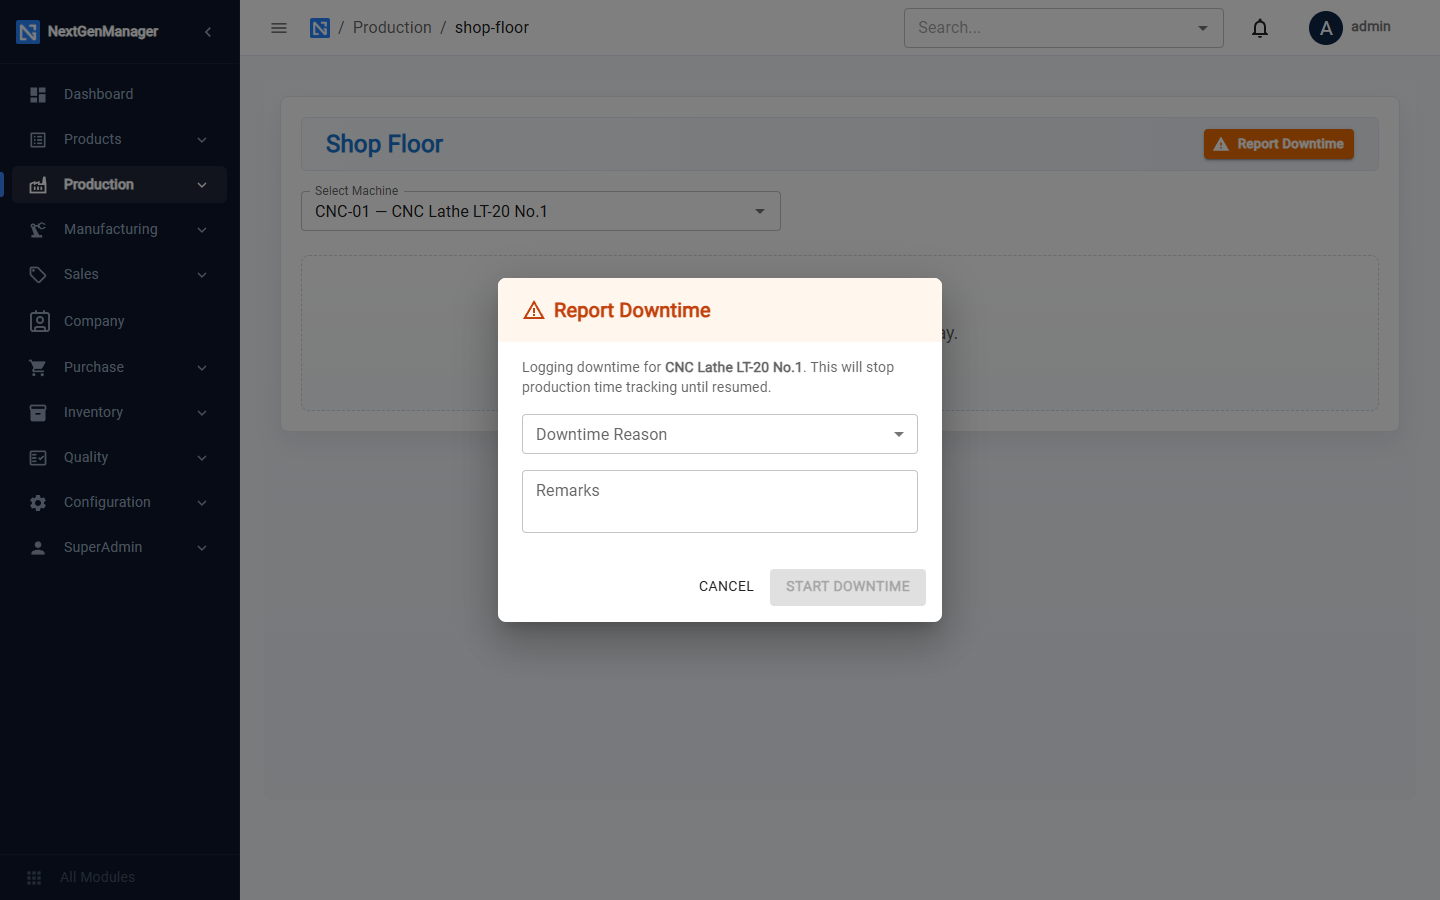
Task: Click the Quality checklist icon
Action: point(38,458)
